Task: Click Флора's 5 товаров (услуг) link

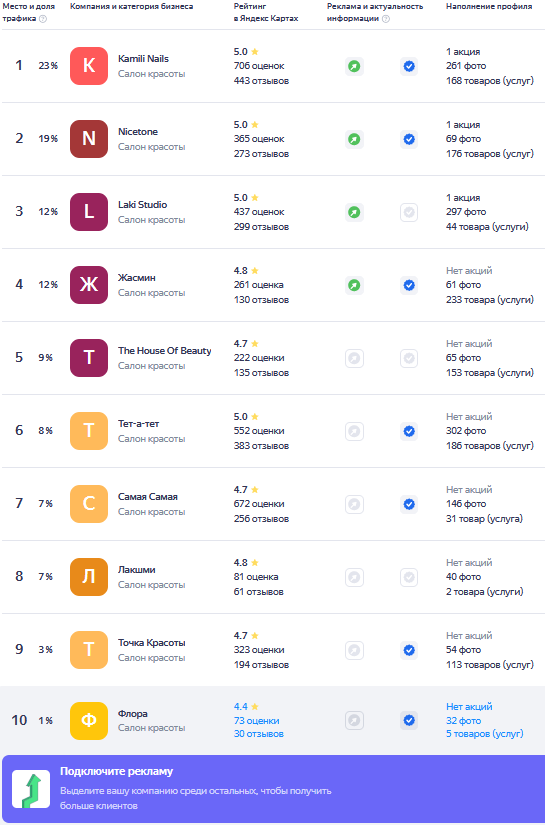Action: pos(485,734)
